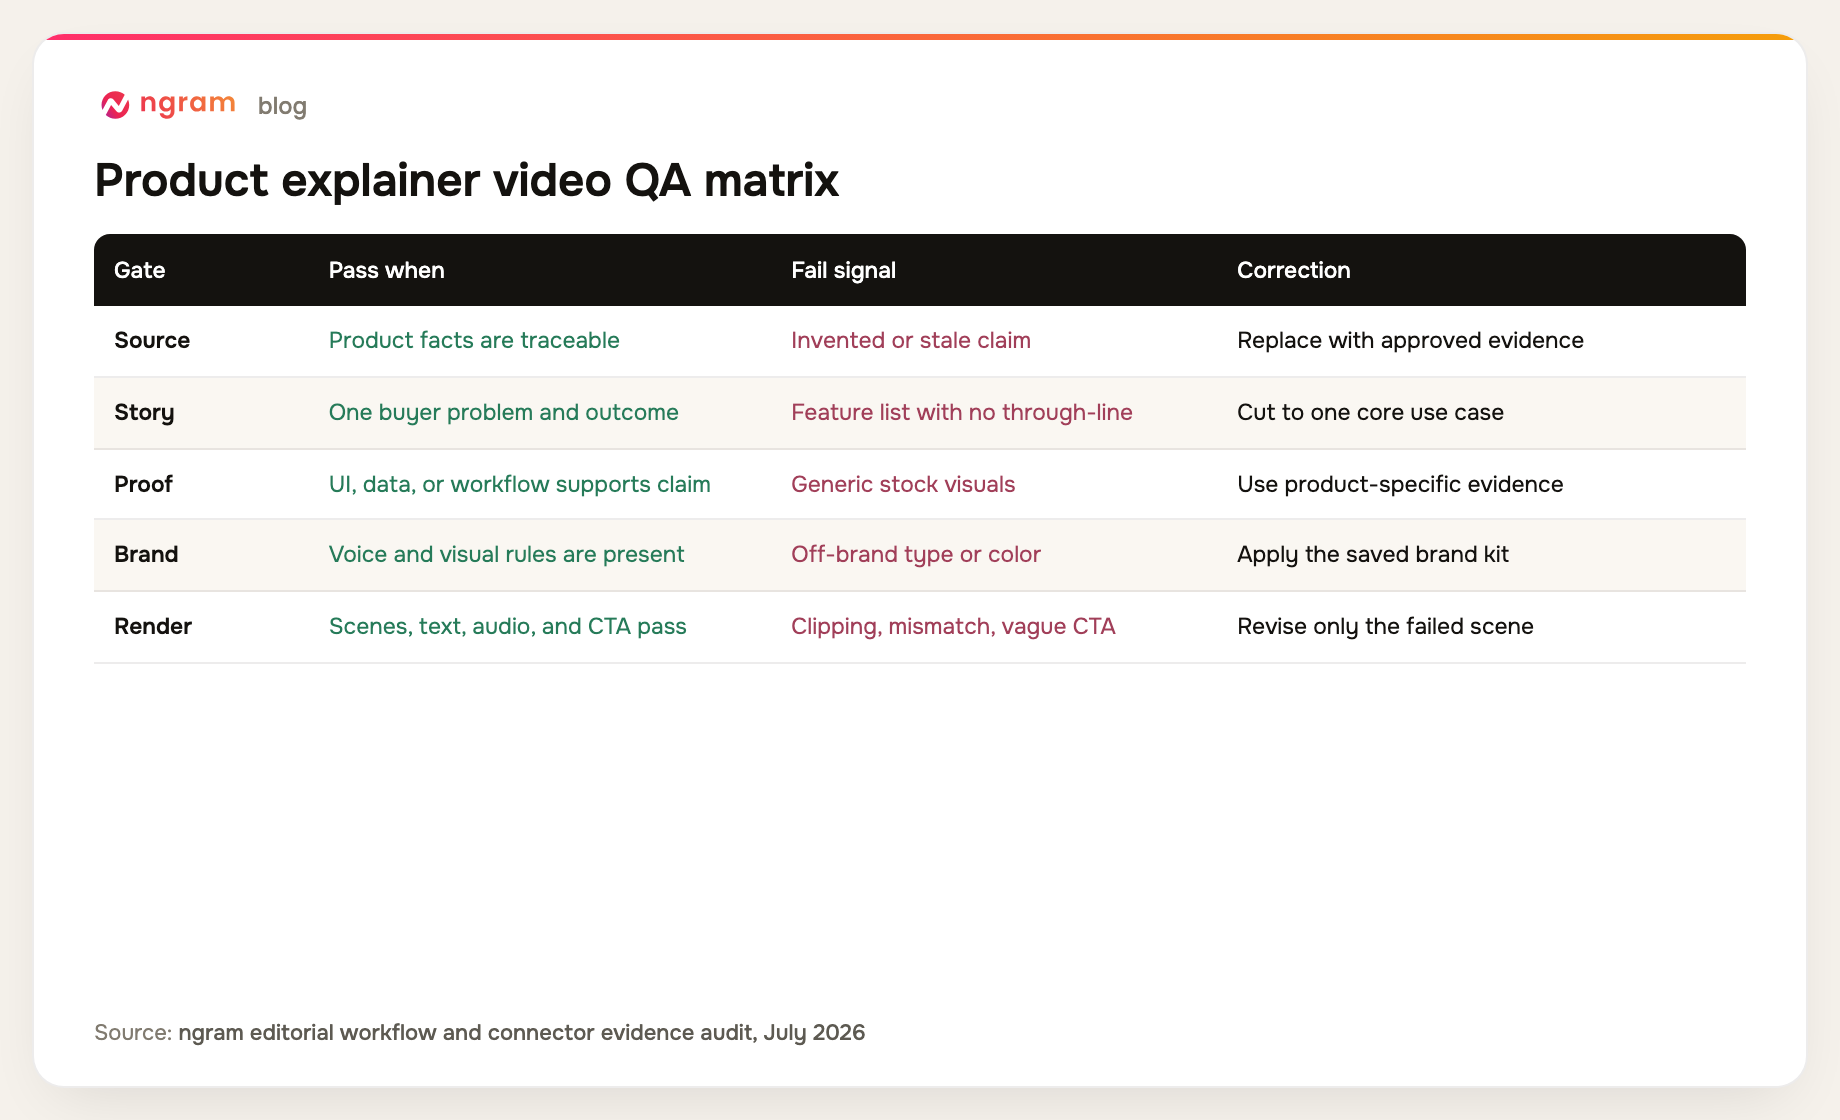Click 'One buyer problem and outcome' cell
The image size is (1840, 1120).
pos(504,412)
